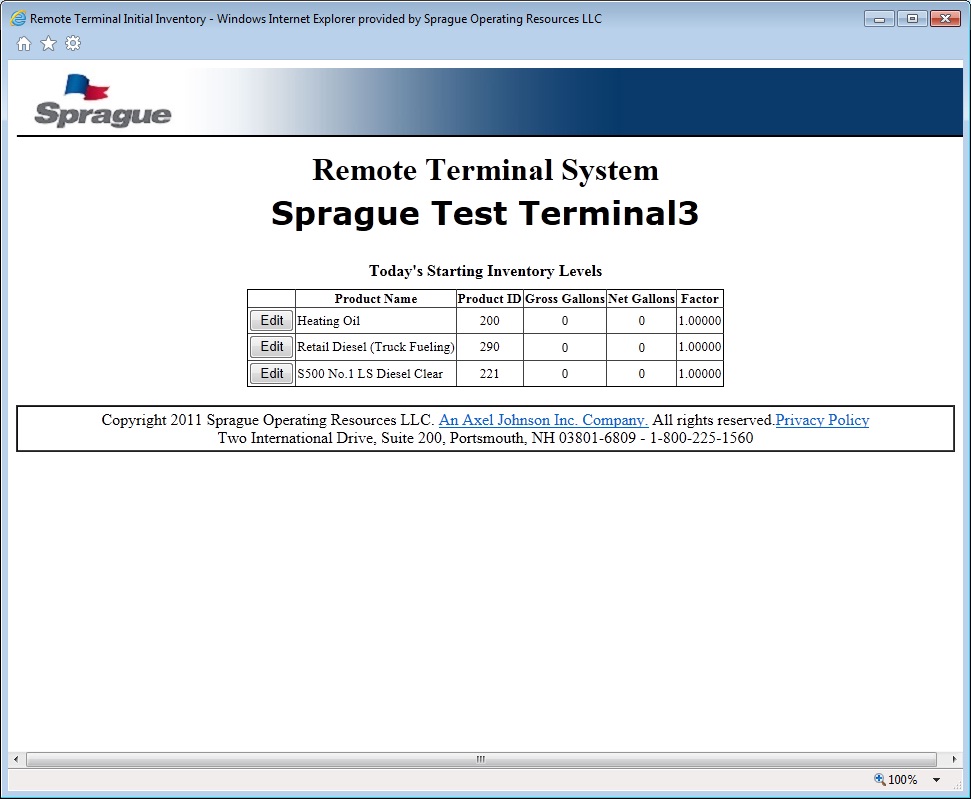Select the Net Gallons column header
Screen dimensions: 971x799
pos(642,299)
